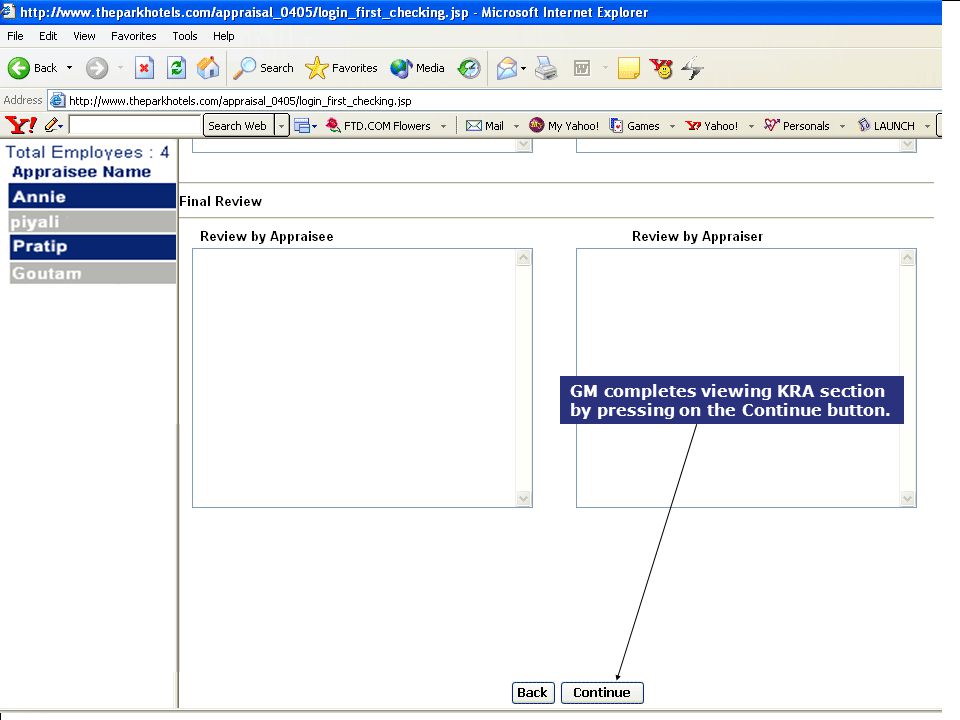This screenshot has width=960, height=720.
Task: Open the Yahoo Messenger smiley icon
Action: click(661, 68)
